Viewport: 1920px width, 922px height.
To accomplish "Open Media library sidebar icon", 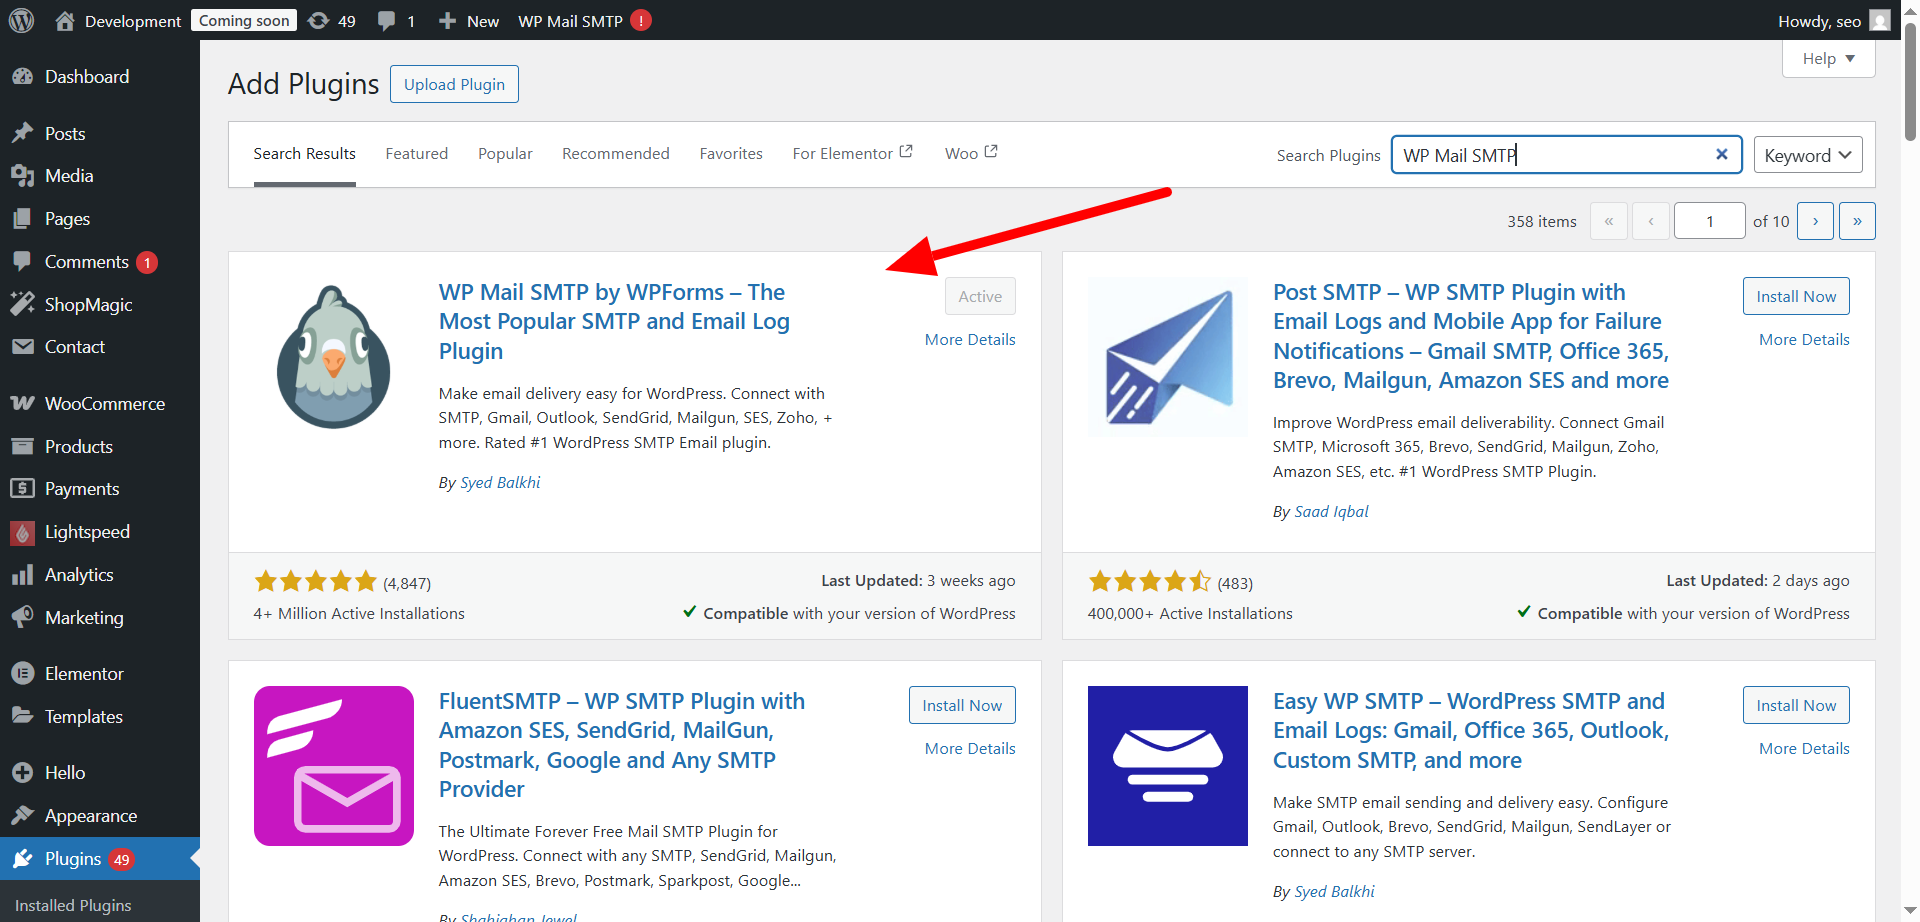I will (x=23, y=176).
